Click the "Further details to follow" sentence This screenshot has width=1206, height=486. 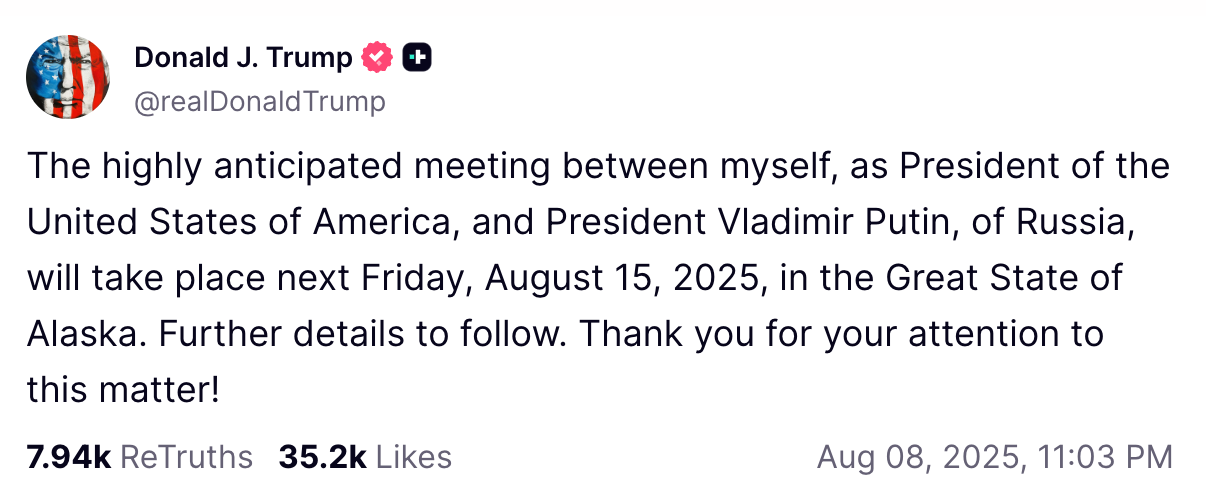(x=364, y=334)
